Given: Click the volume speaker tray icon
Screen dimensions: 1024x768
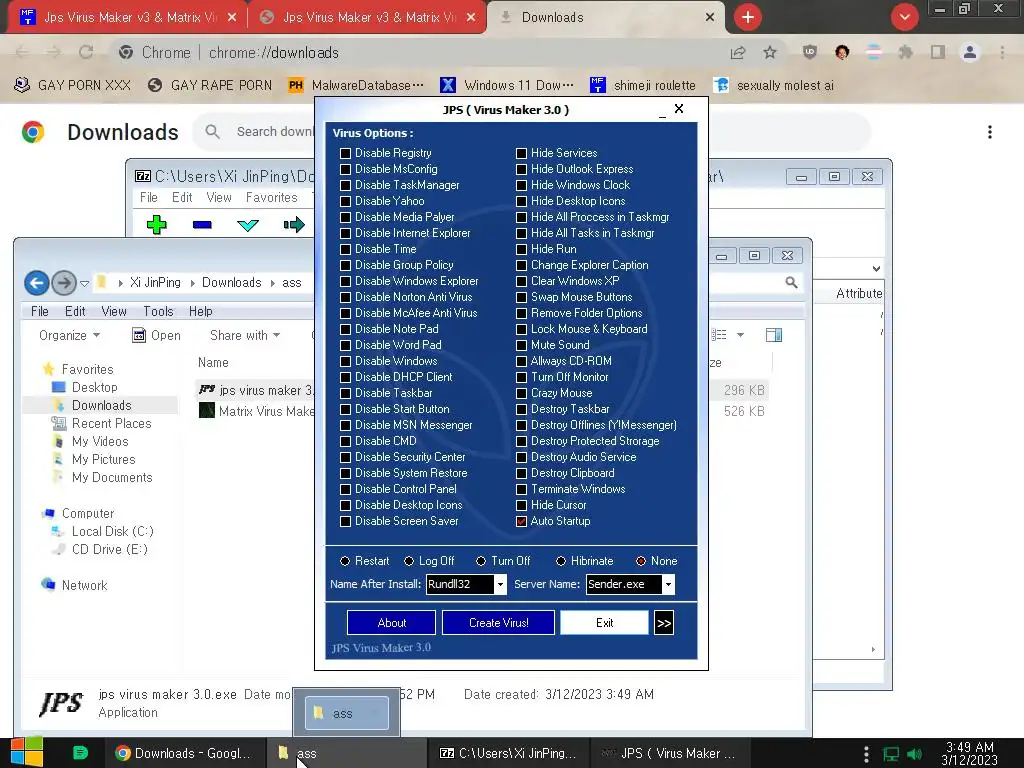Looking at the screenshot, I should (915, 754).
